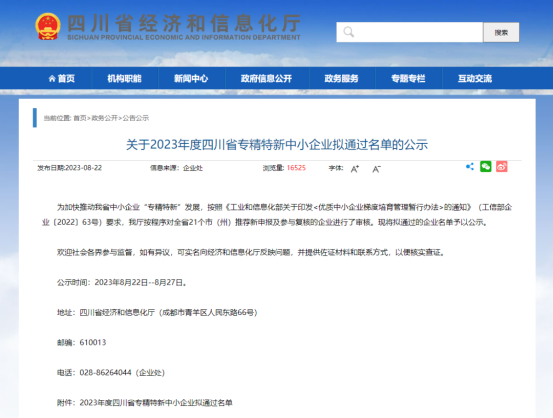The width and height of the screenshot is (553, 418).
Task: Open the 互动交流 menu
Action: point(475,78)
